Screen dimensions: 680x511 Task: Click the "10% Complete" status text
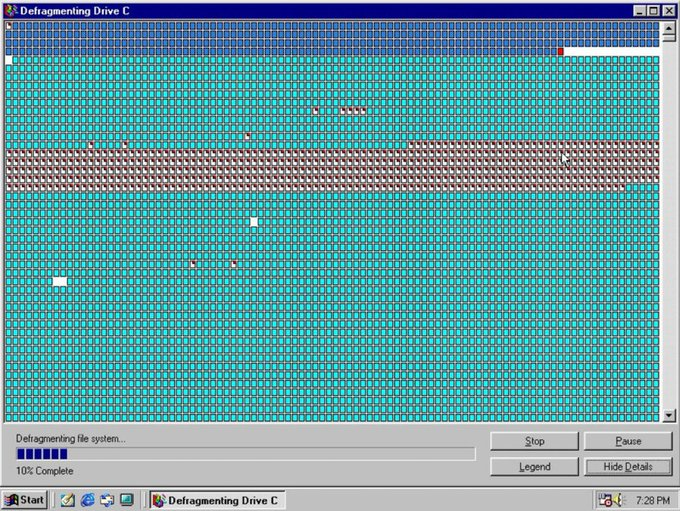pyautogui.click(x=45, y=471)
